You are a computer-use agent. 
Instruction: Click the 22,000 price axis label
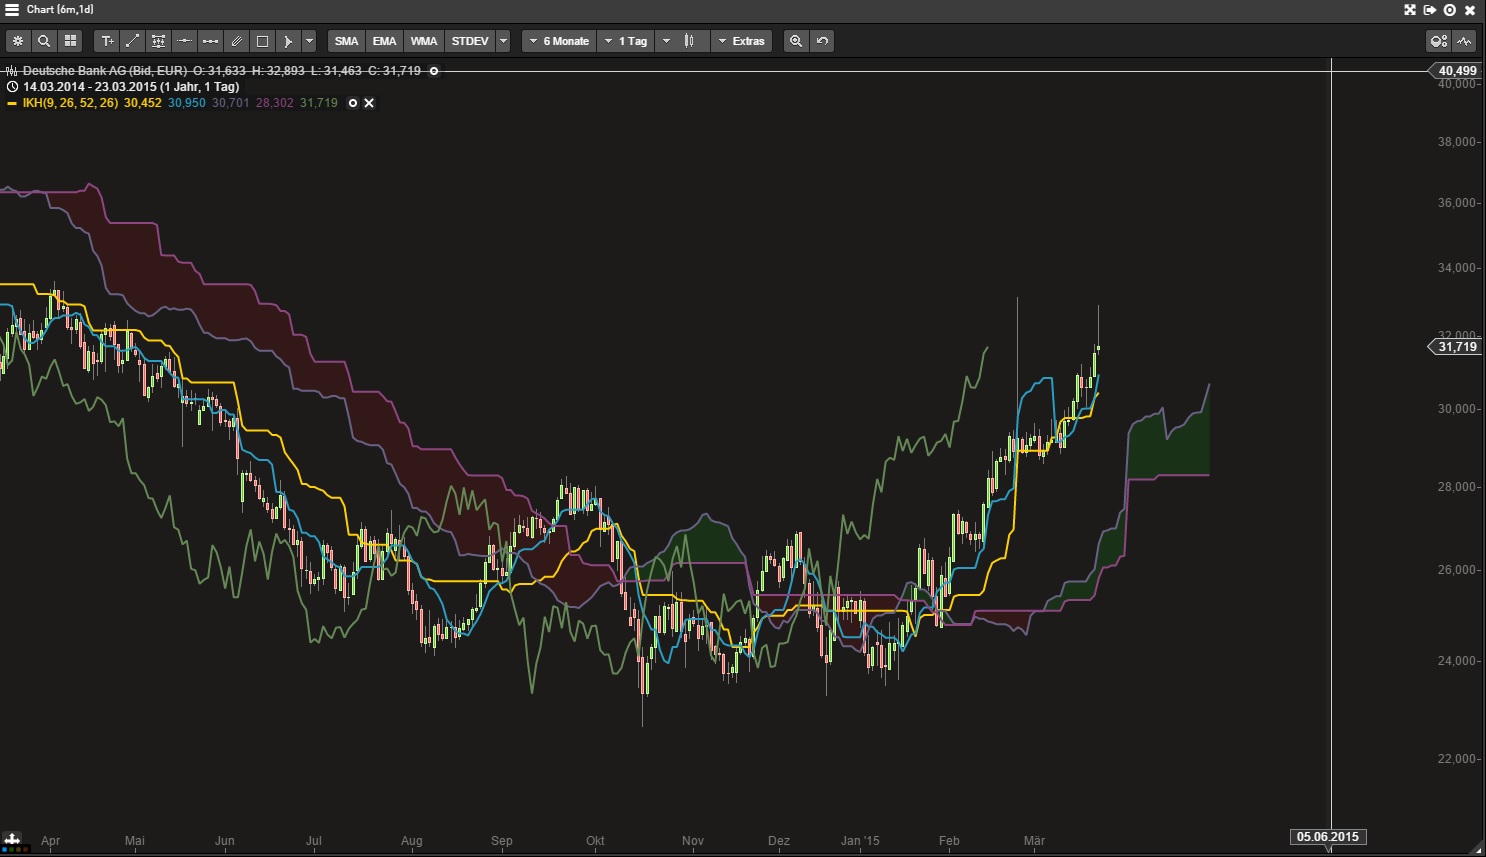(1458, 759)
